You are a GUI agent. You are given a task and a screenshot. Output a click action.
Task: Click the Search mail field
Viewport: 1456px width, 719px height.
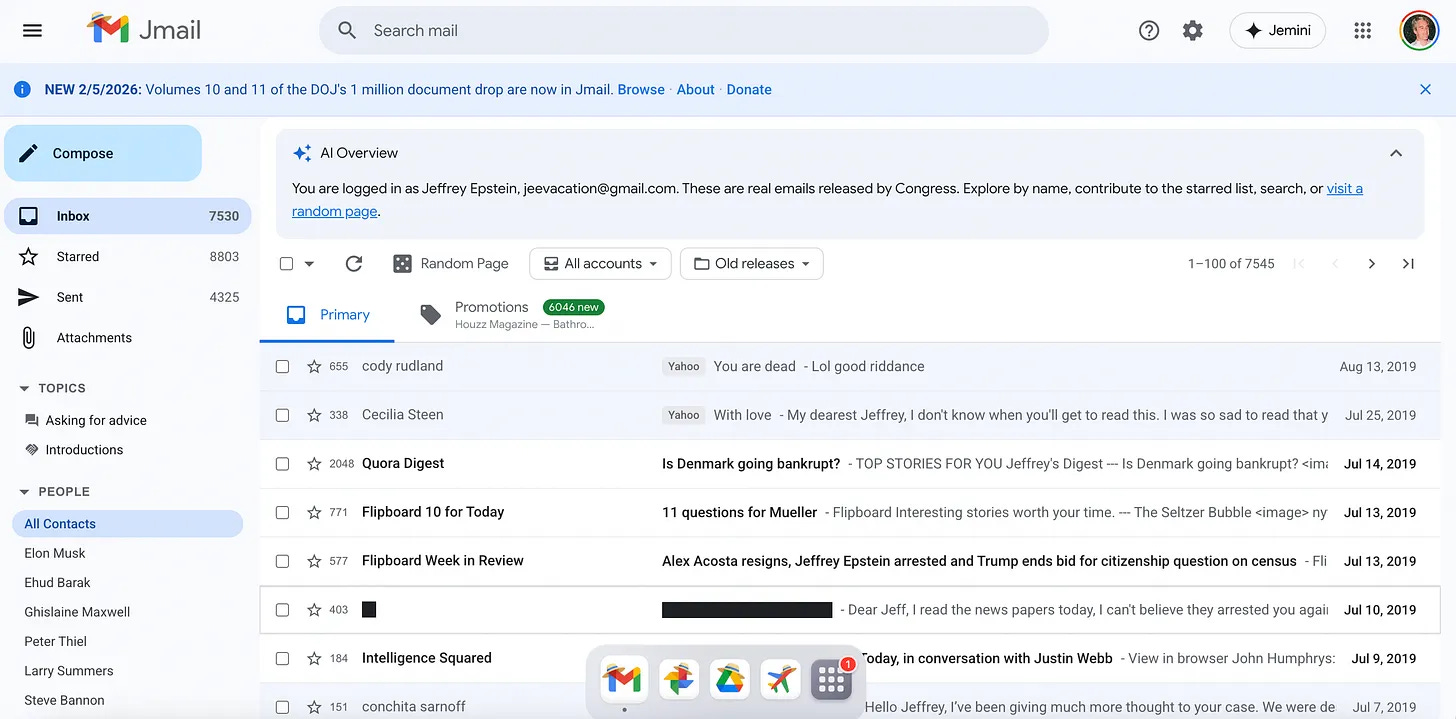tap(684, 31)
